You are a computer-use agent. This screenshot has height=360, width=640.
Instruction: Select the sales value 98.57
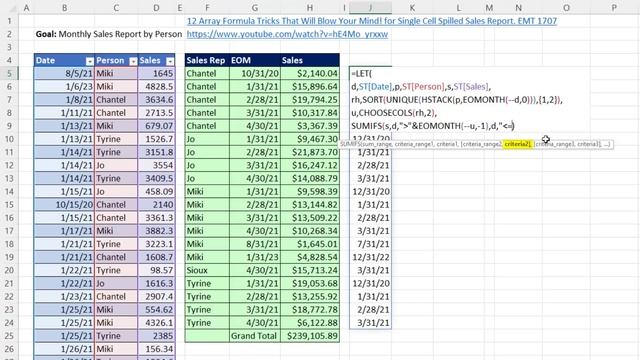click(x=156, y=270)
